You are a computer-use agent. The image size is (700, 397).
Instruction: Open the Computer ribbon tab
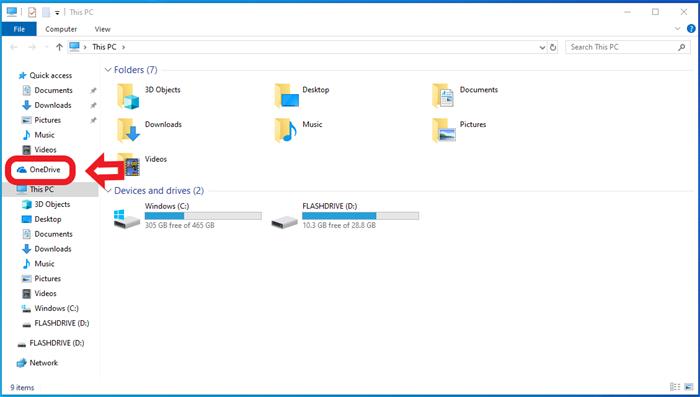tap(61, 29)
